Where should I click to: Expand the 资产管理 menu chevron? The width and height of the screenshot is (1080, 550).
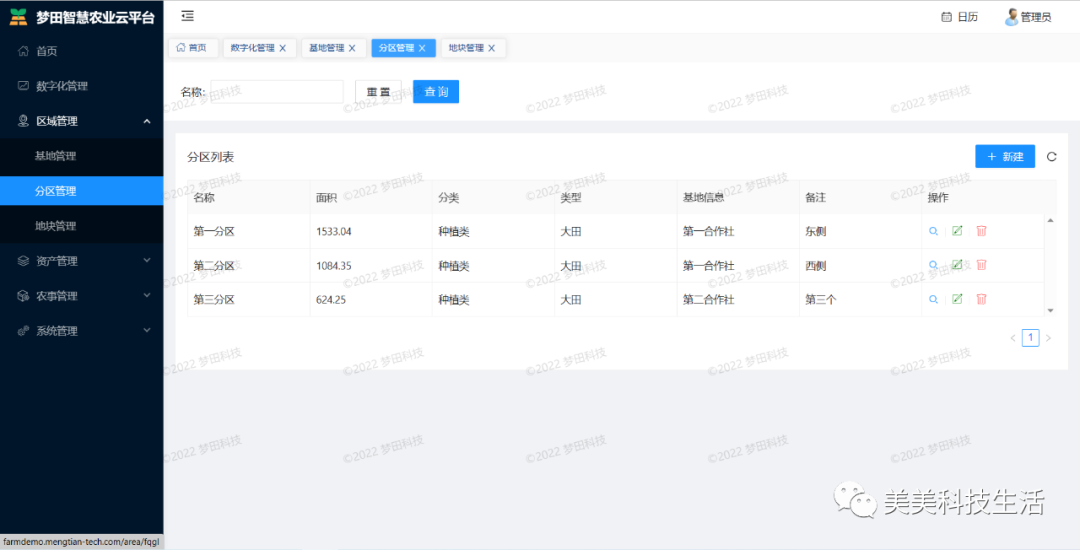[x=147, y=260]
